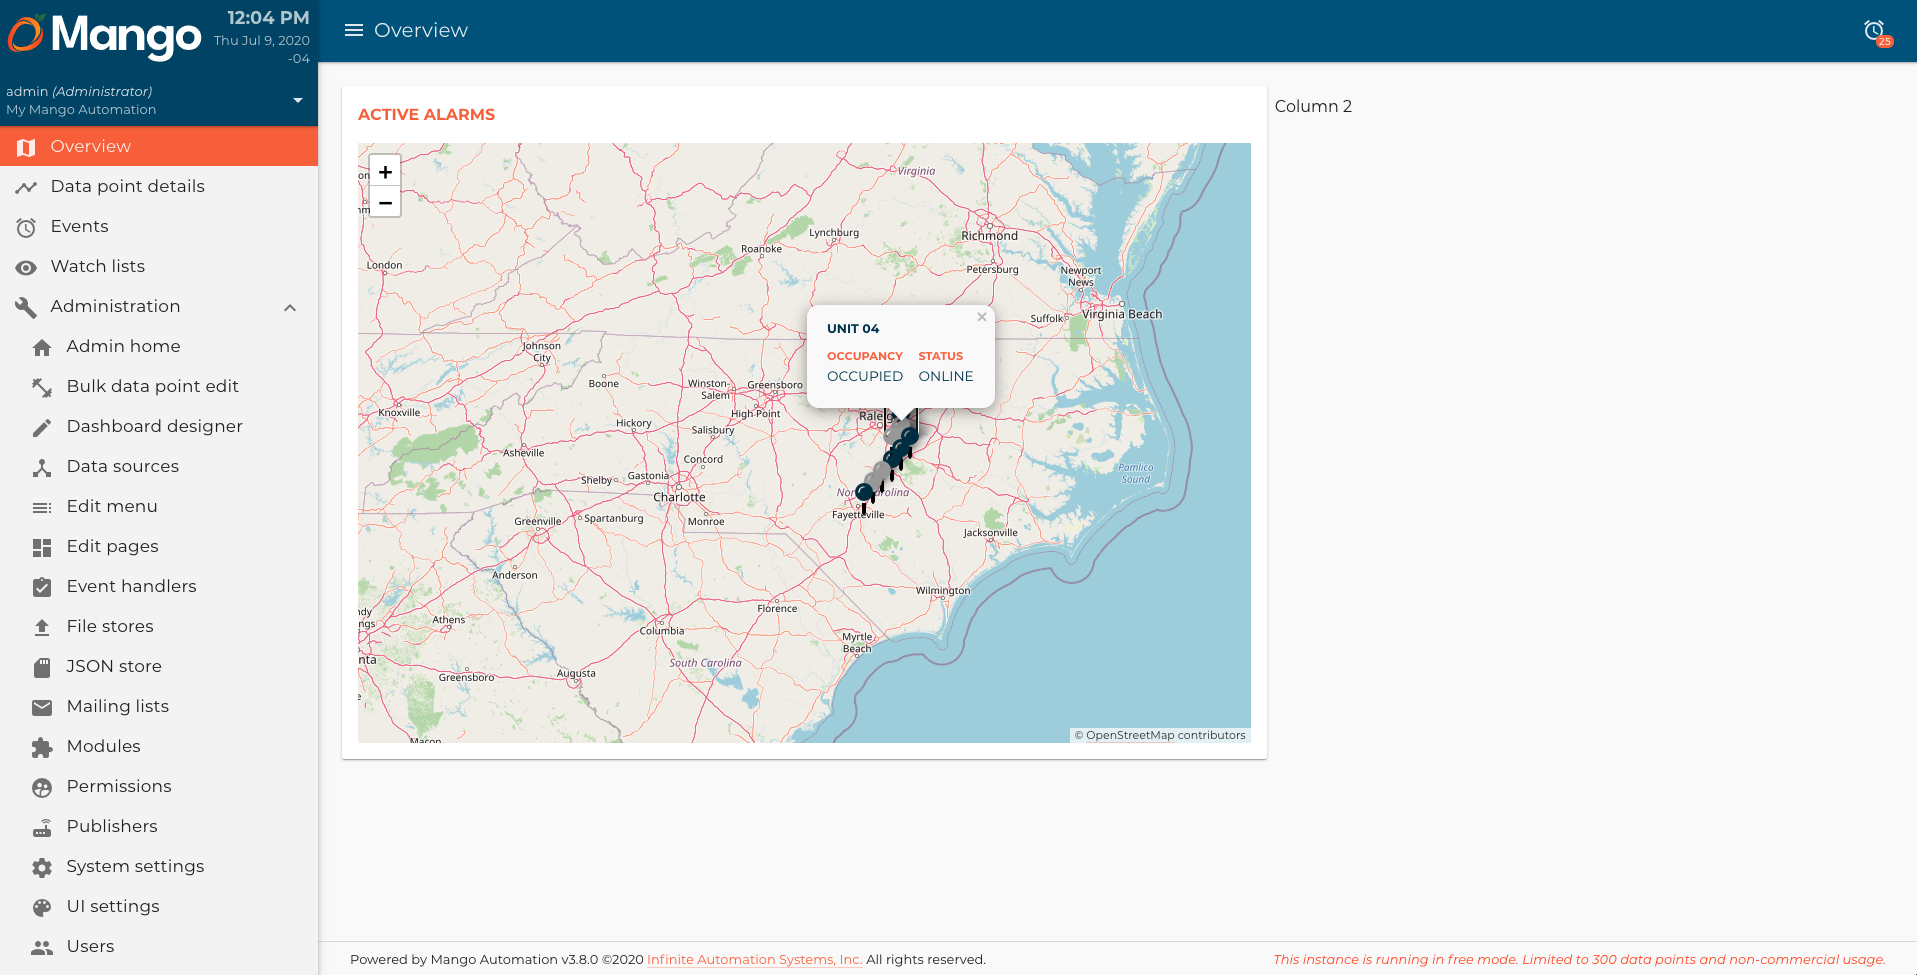Click the UI settings palette icon
The width and height of the screenshot is (1917, 975).
42,907
